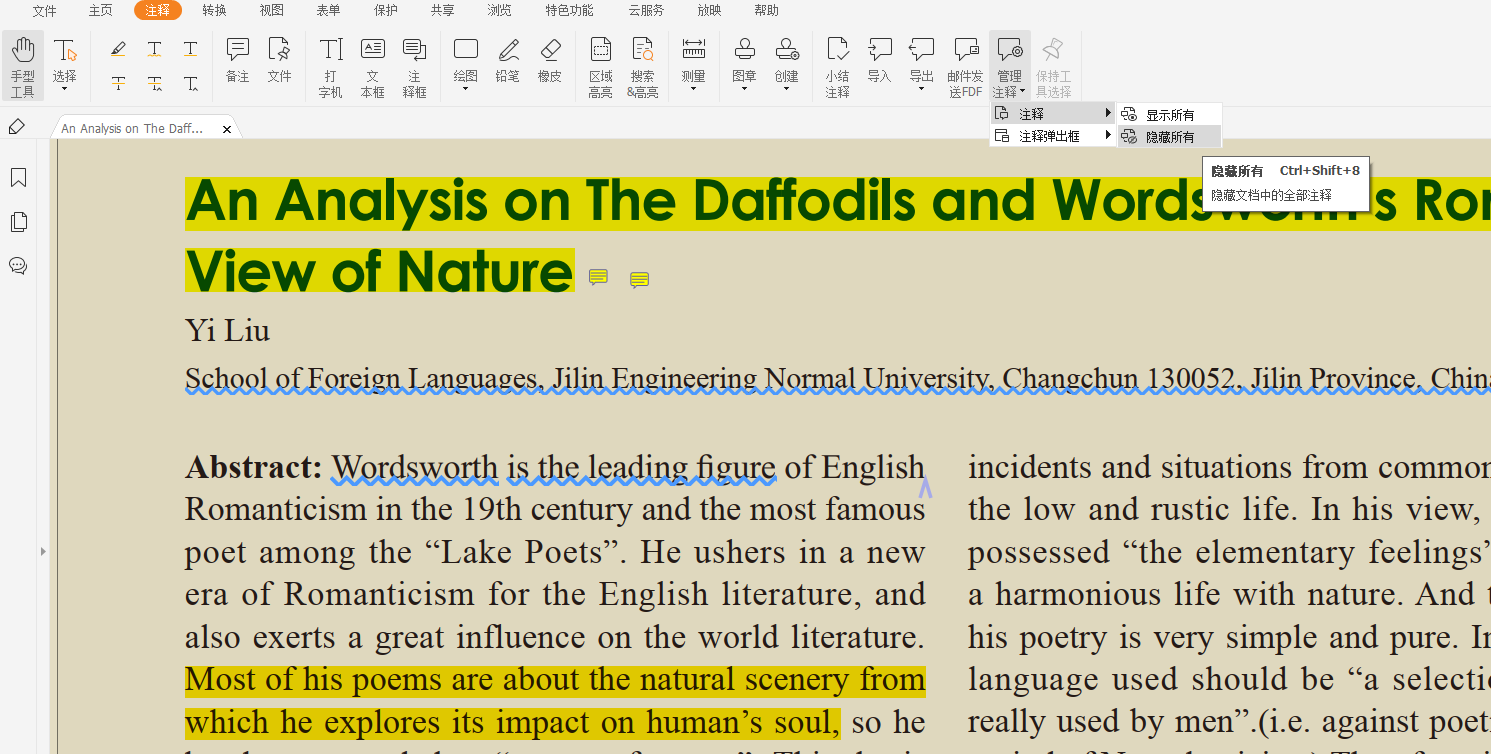Select the 手型工具 hand tool

tap(23, 66)
